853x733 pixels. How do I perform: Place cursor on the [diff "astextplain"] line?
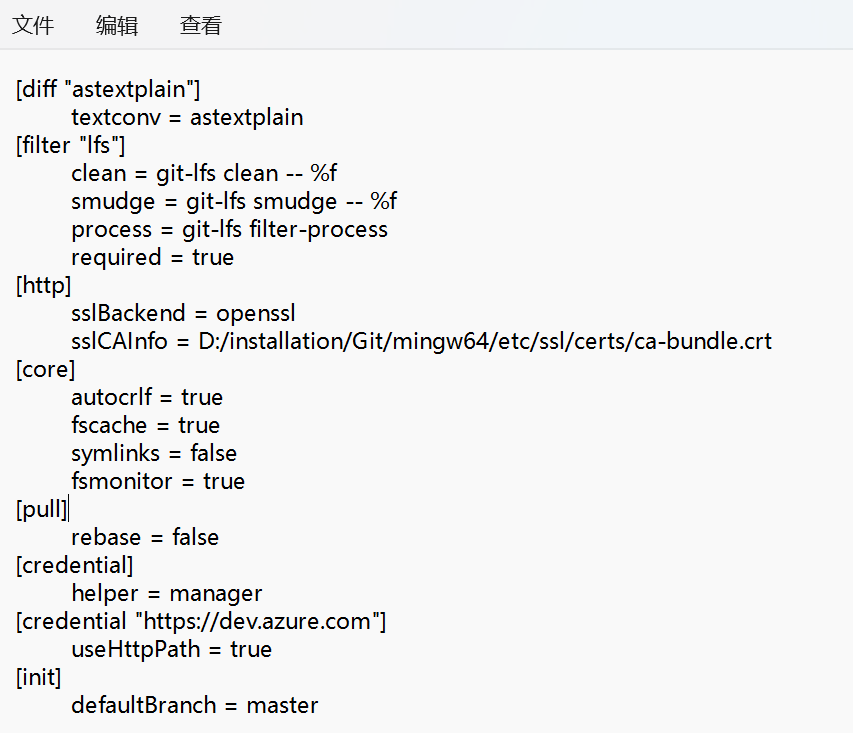pos(108,90)
